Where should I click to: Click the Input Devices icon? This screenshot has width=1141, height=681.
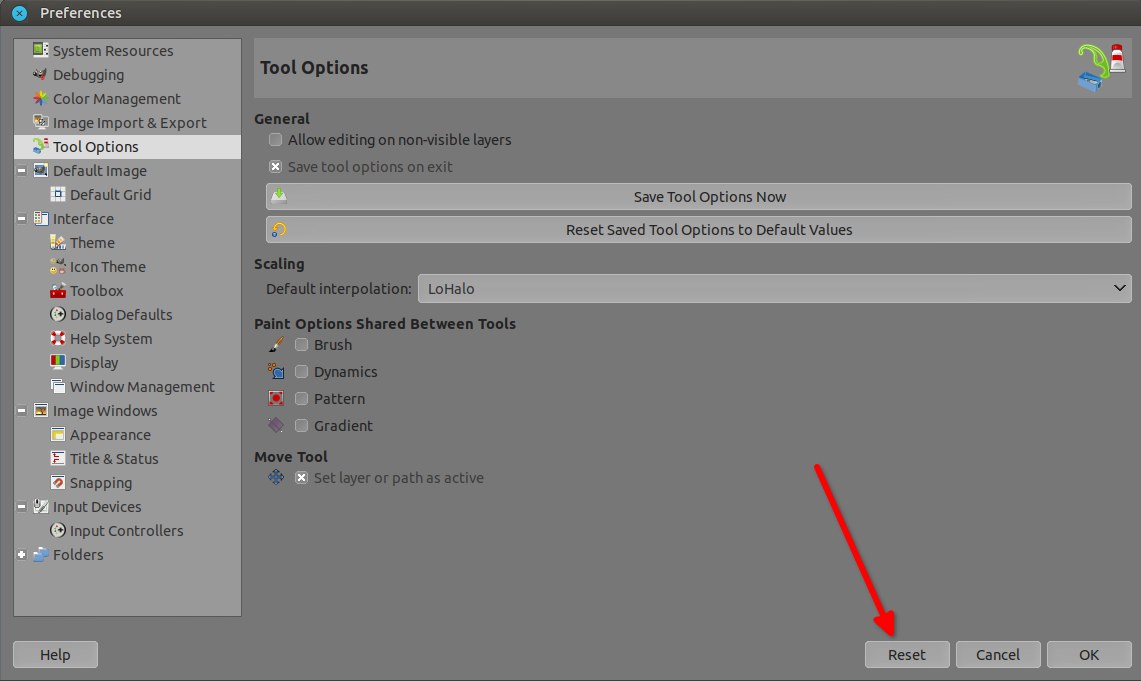pyautogui.click(x=41, y=506)
